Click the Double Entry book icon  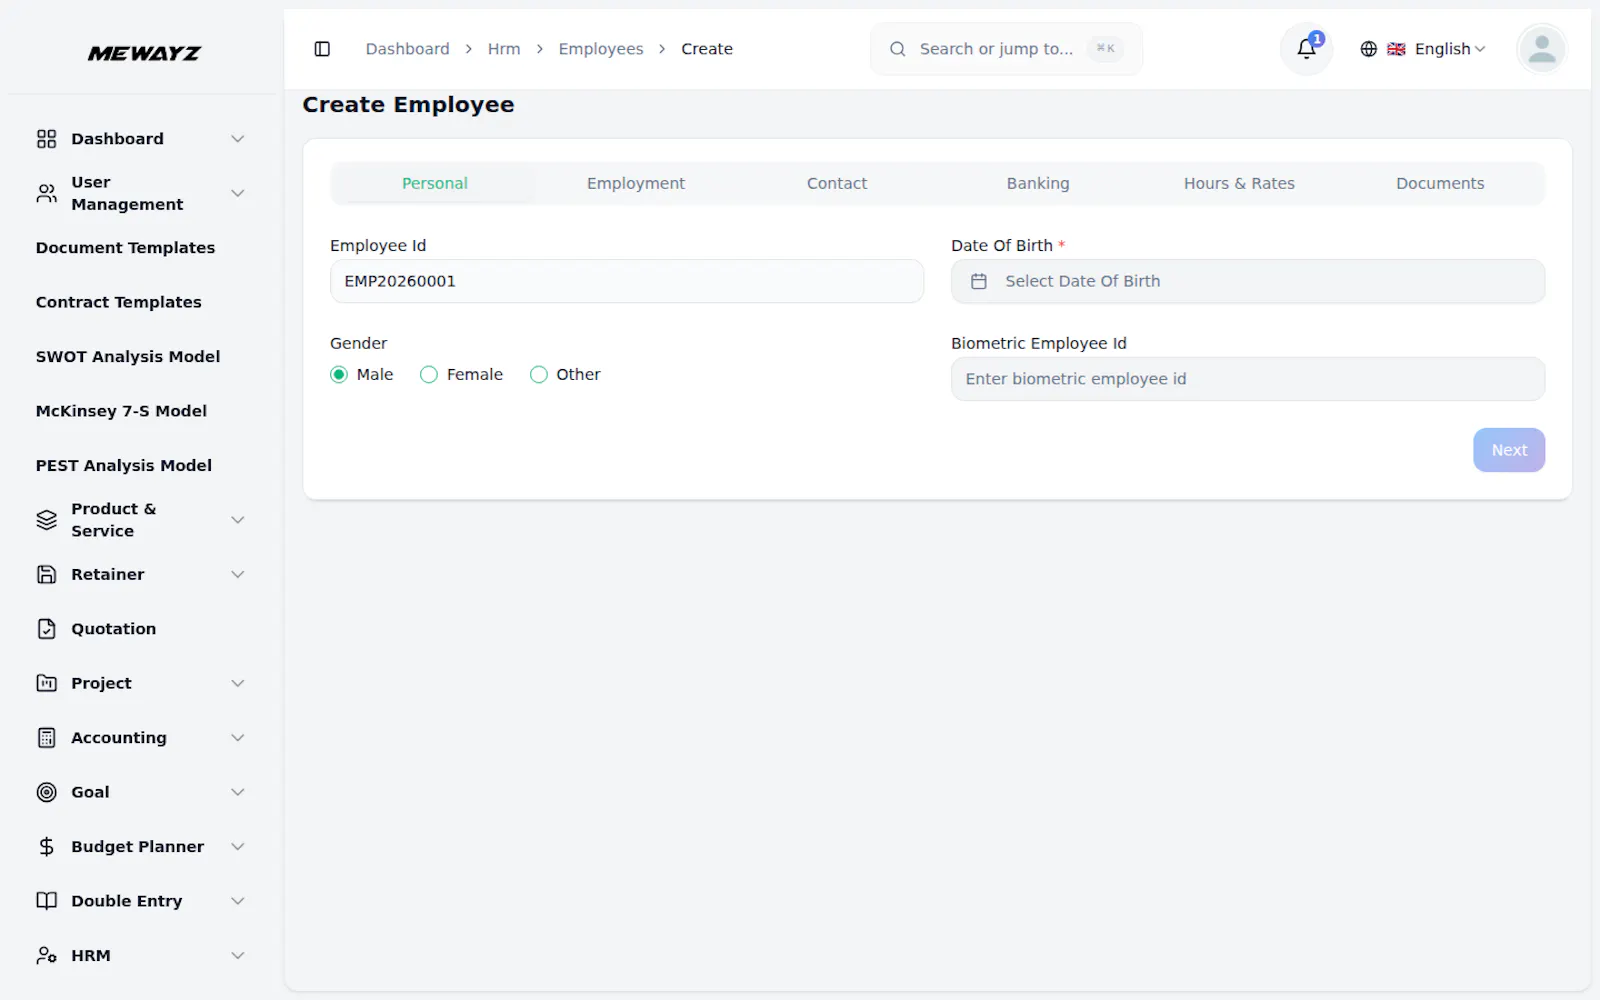pos(47,901)
